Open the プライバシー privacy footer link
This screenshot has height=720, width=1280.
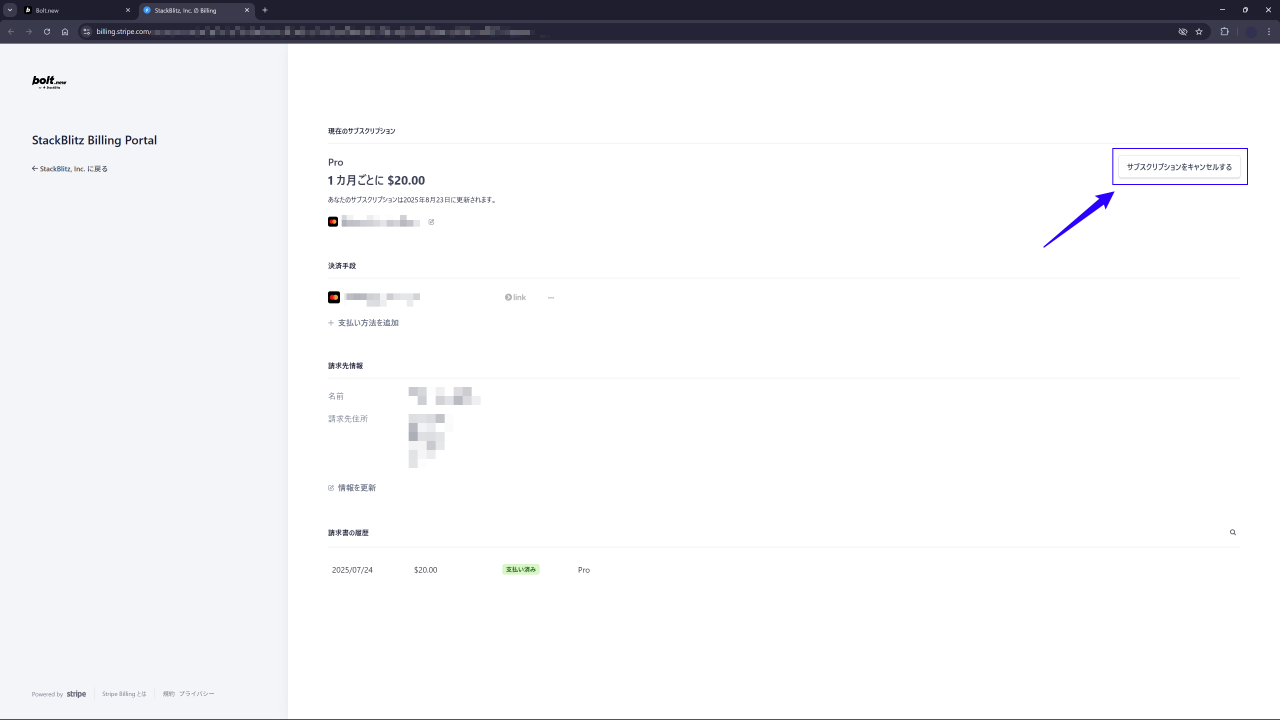197,694
